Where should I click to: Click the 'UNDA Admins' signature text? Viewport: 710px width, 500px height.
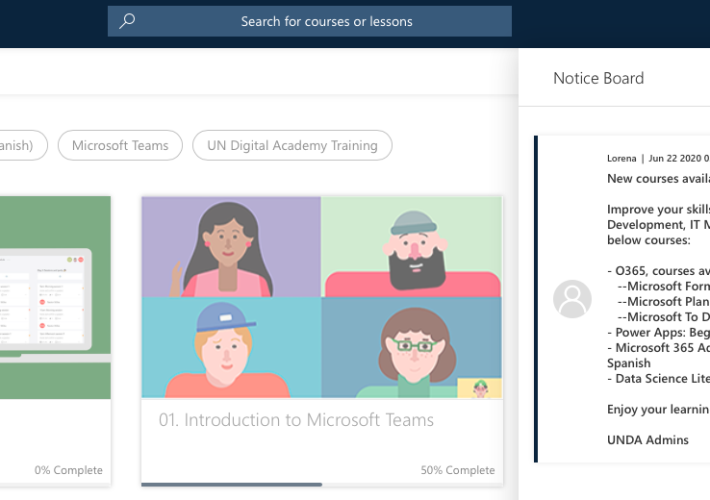[x=647, y=440]
